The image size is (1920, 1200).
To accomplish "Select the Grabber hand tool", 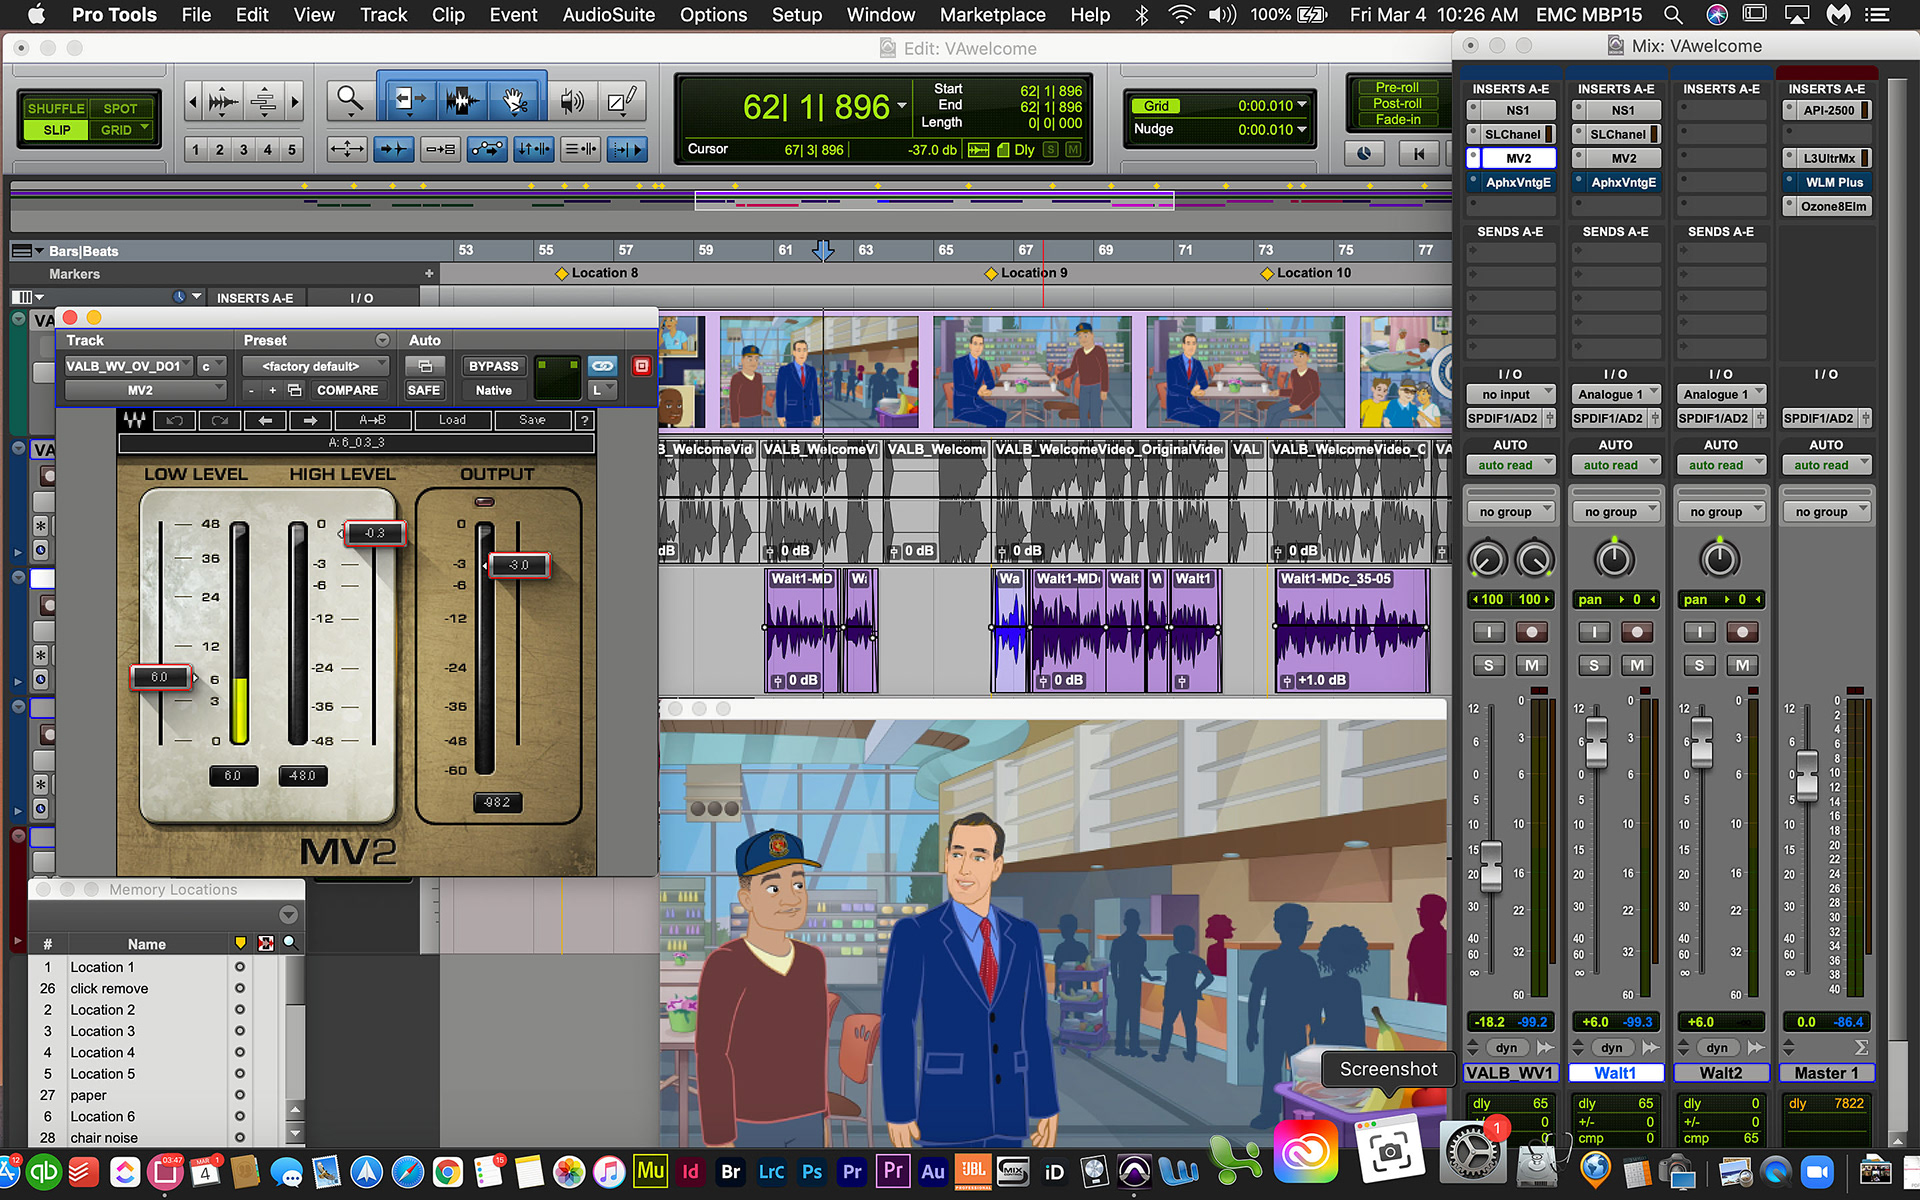I will coord(515,100).
